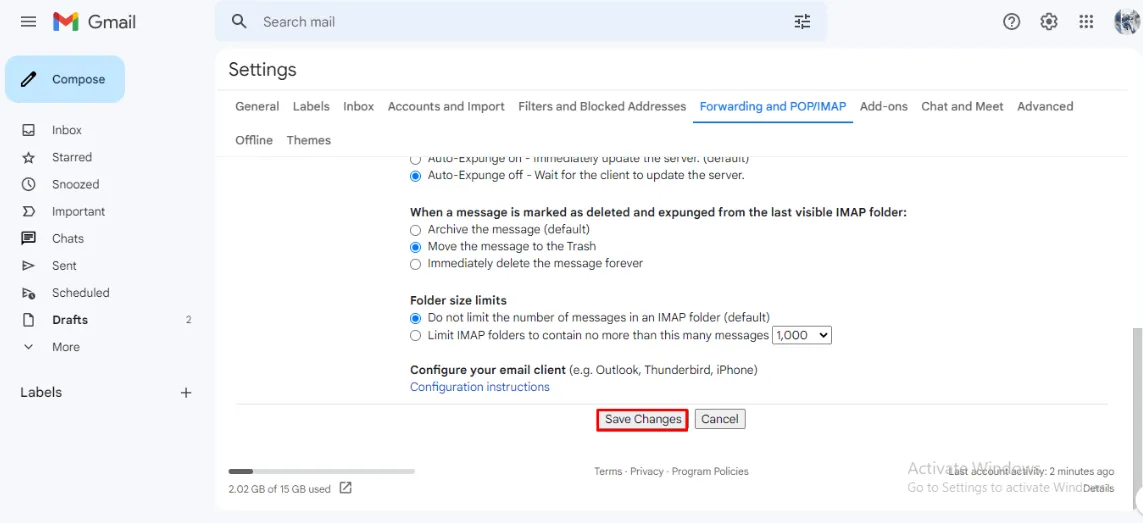
Task: Click the Compose button
Action: pos(65,80)
